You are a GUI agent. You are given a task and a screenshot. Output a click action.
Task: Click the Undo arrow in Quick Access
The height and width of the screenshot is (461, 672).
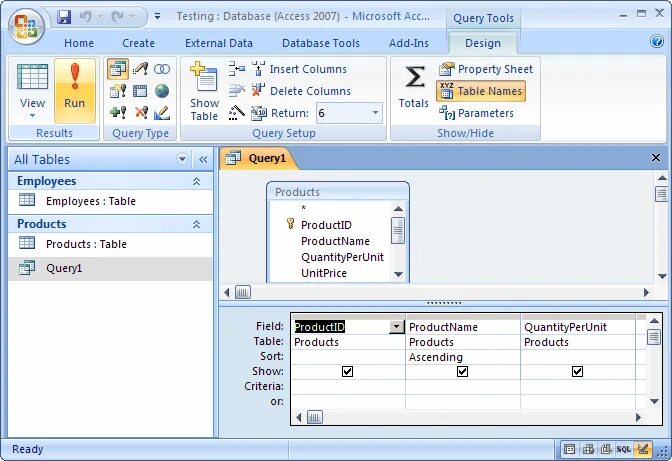pyautogui.click(x=86, y=17)
